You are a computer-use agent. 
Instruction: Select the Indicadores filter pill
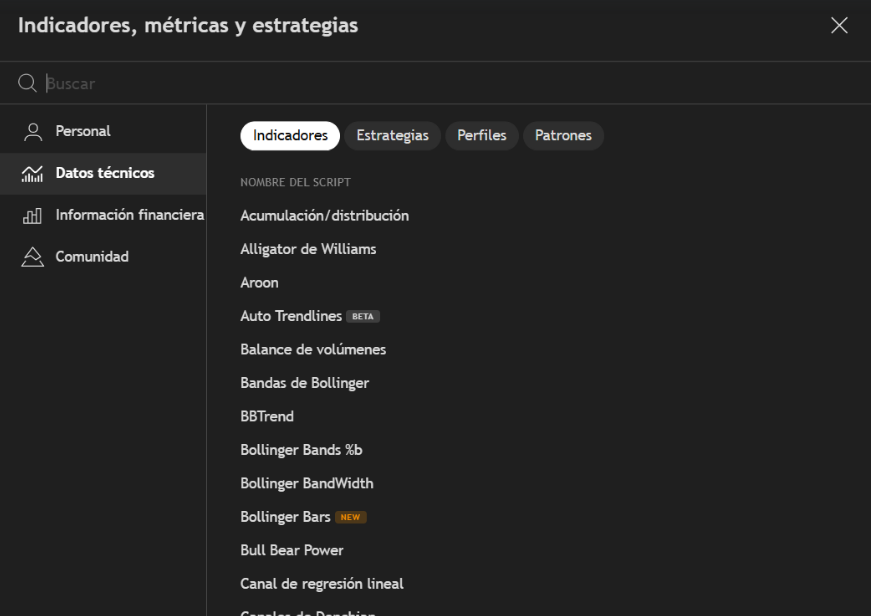pyautogui.click(x=289, y=135)
